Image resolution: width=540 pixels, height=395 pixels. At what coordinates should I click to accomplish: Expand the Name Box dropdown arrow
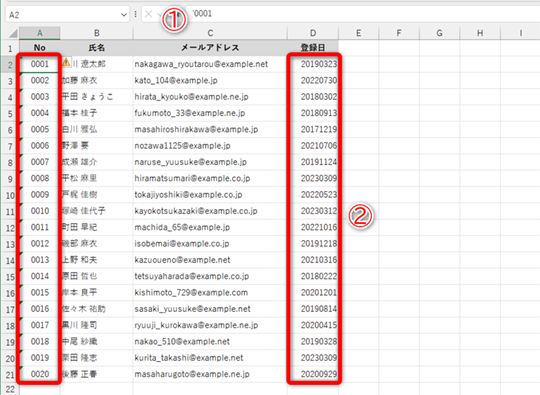pos(124,14)
